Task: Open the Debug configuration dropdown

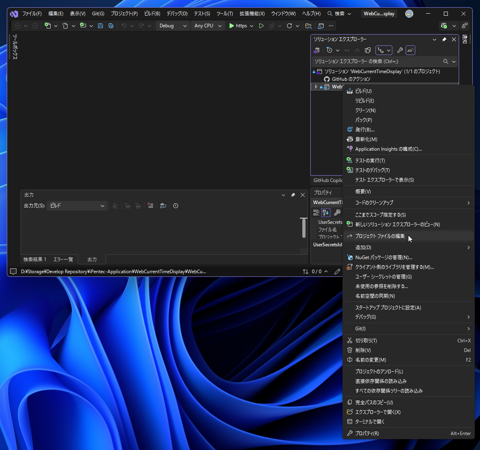Action: 172,26
